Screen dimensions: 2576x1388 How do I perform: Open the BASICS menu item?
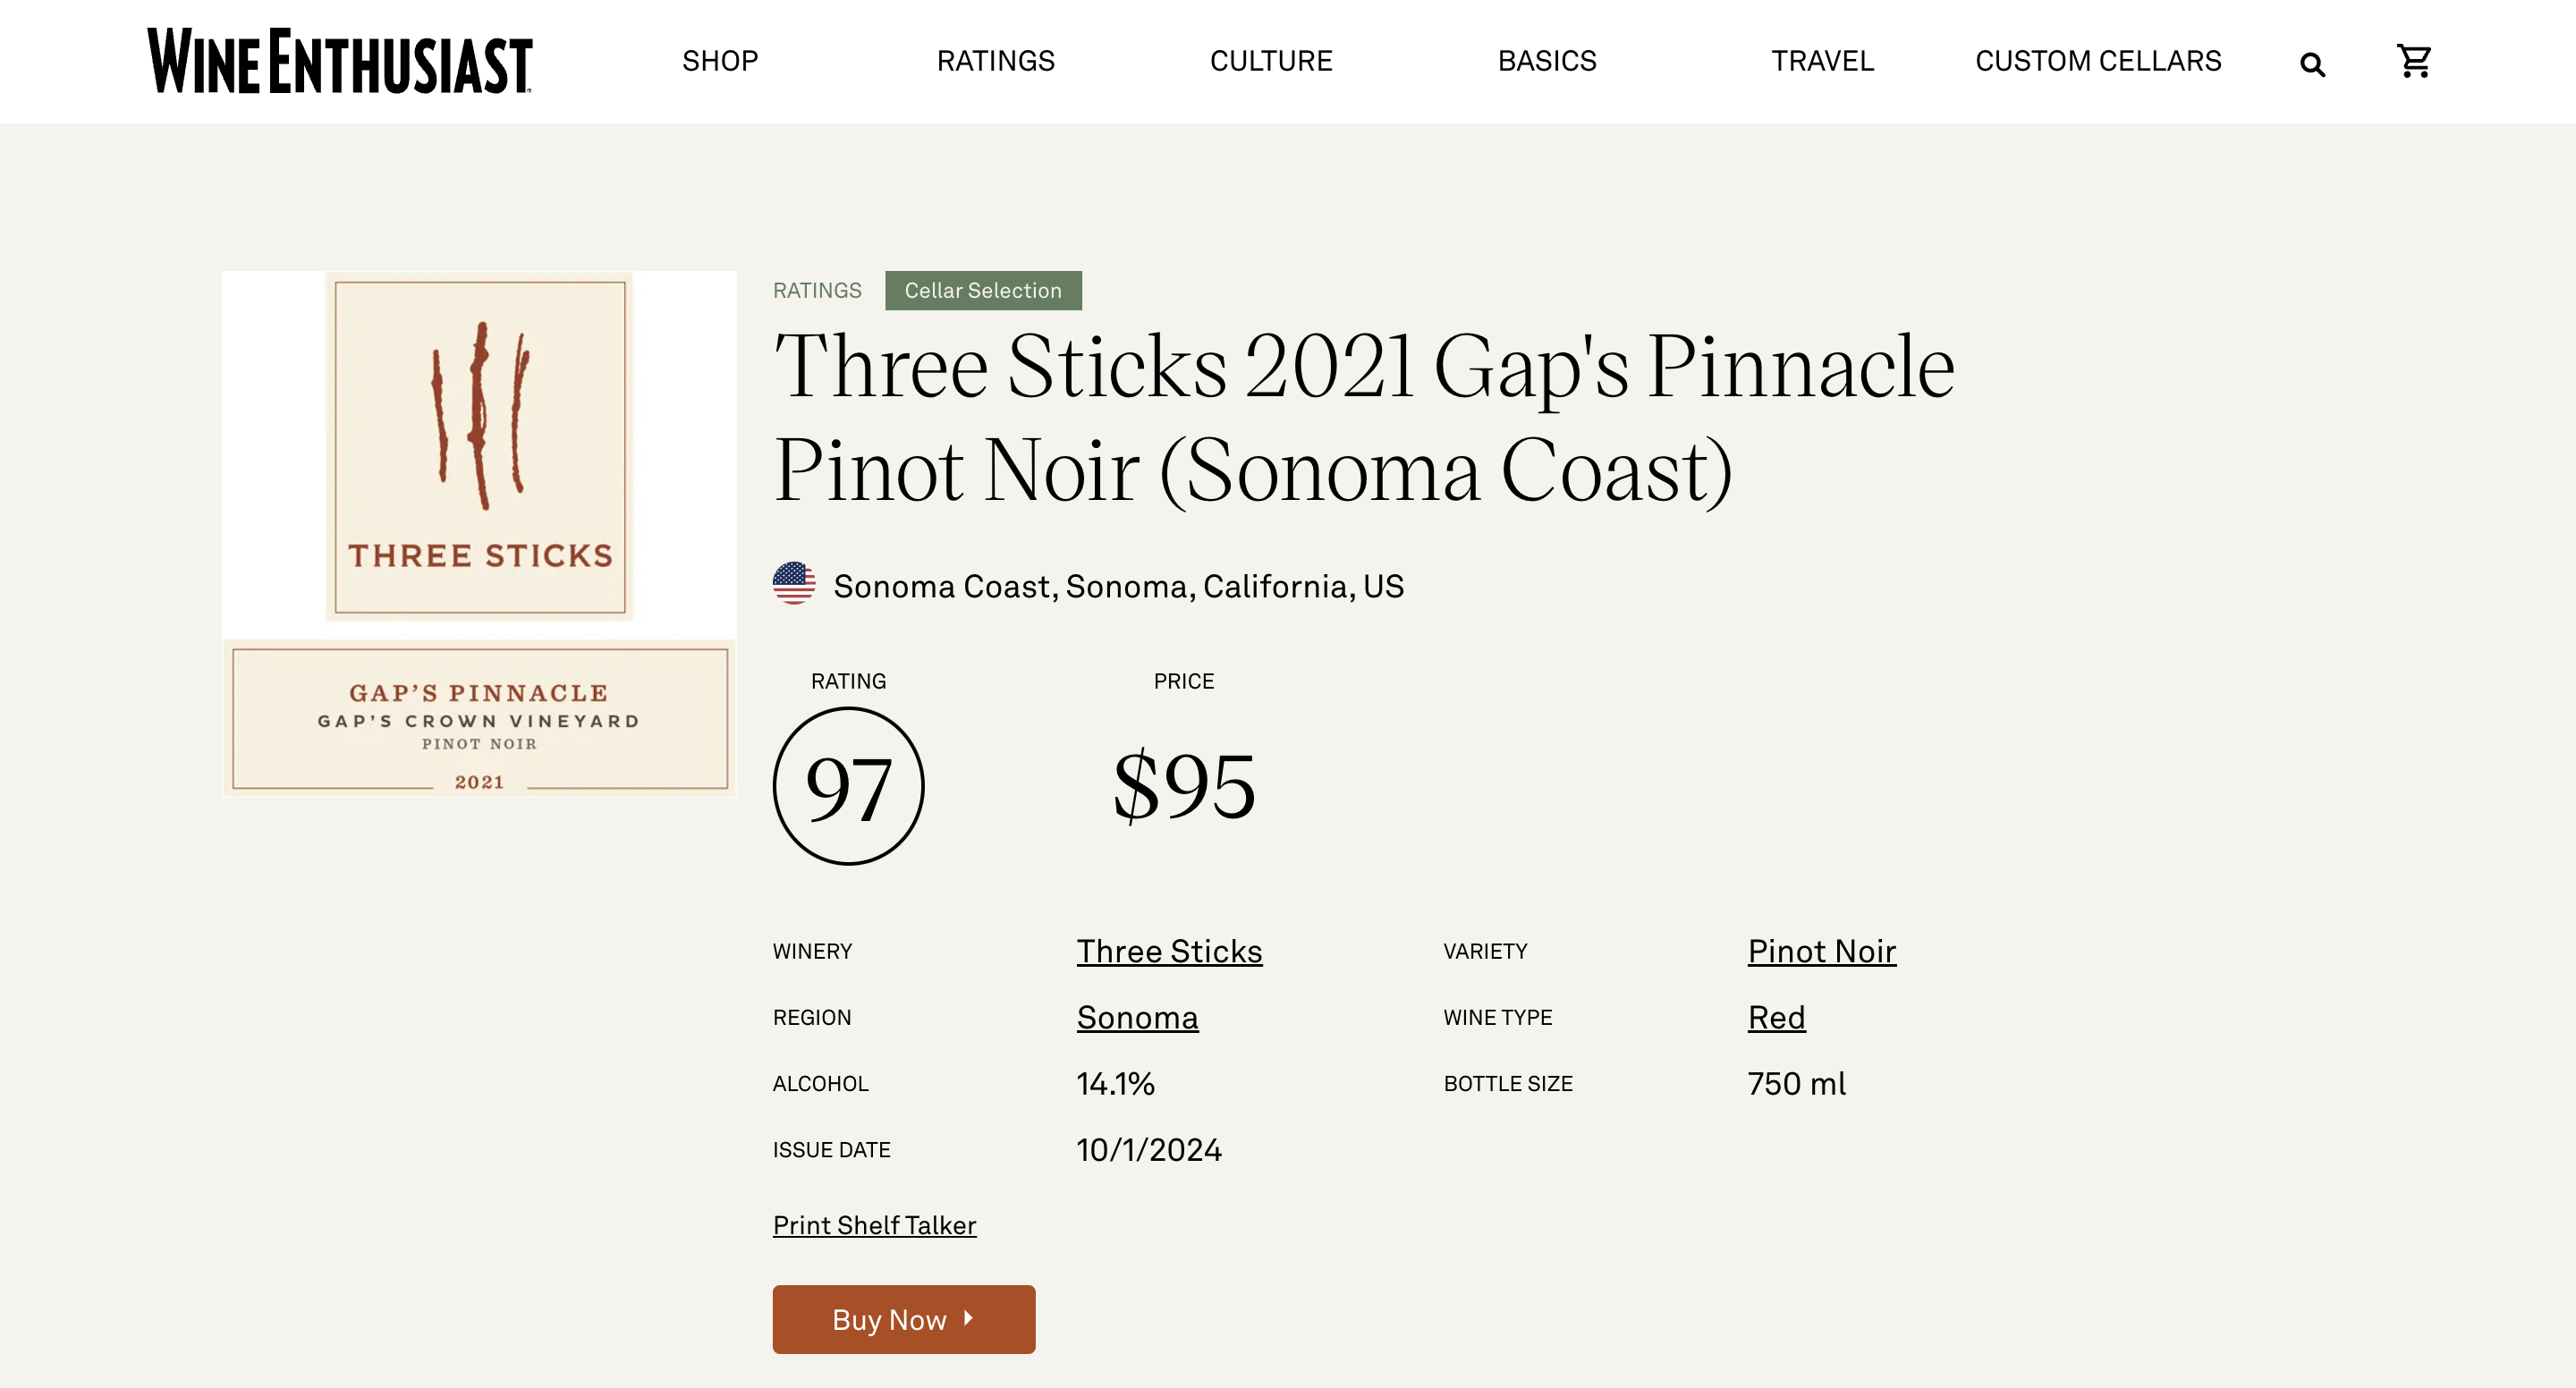point(1547,61)
